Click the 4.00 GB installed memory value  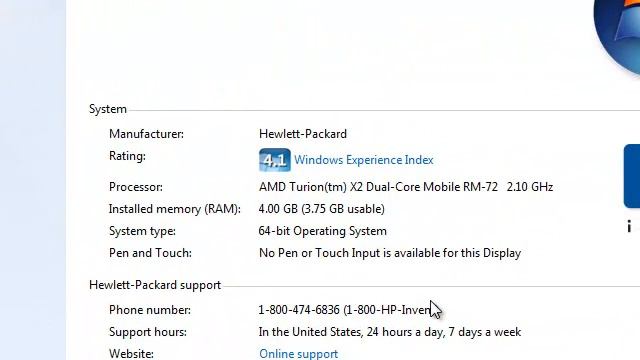[x=322, y=209]
